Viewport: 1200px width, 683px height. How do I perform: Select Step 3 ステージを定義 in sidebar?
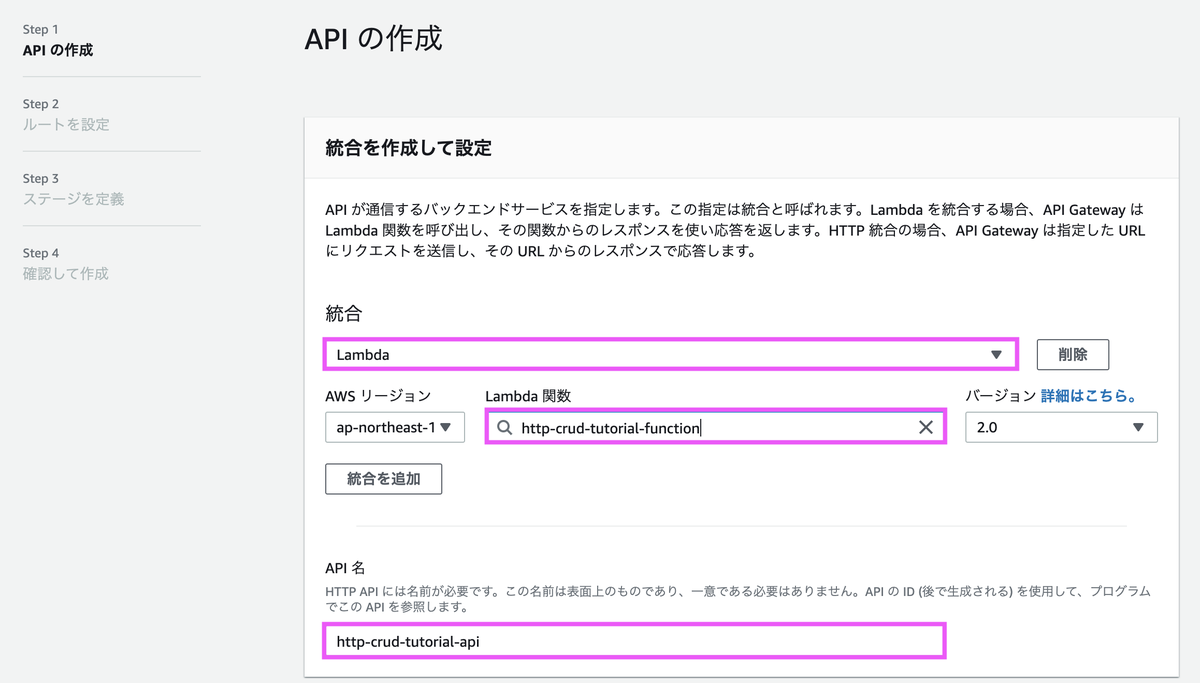coord(73,189)
